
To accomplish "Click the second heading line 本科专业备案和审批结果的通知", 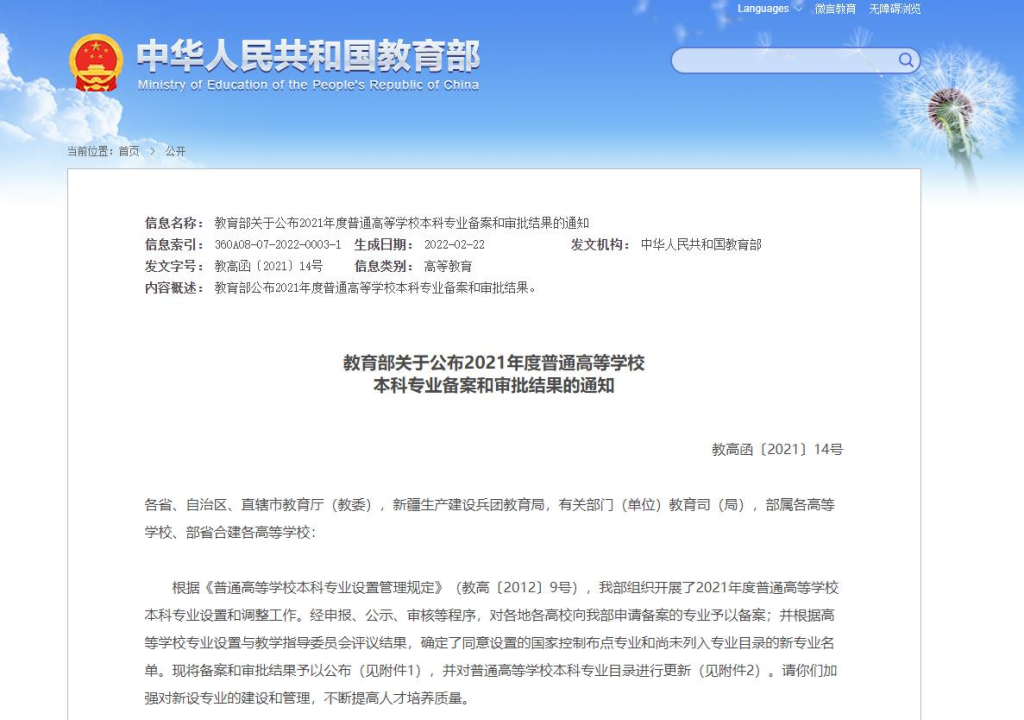I will tap(494, 385).
